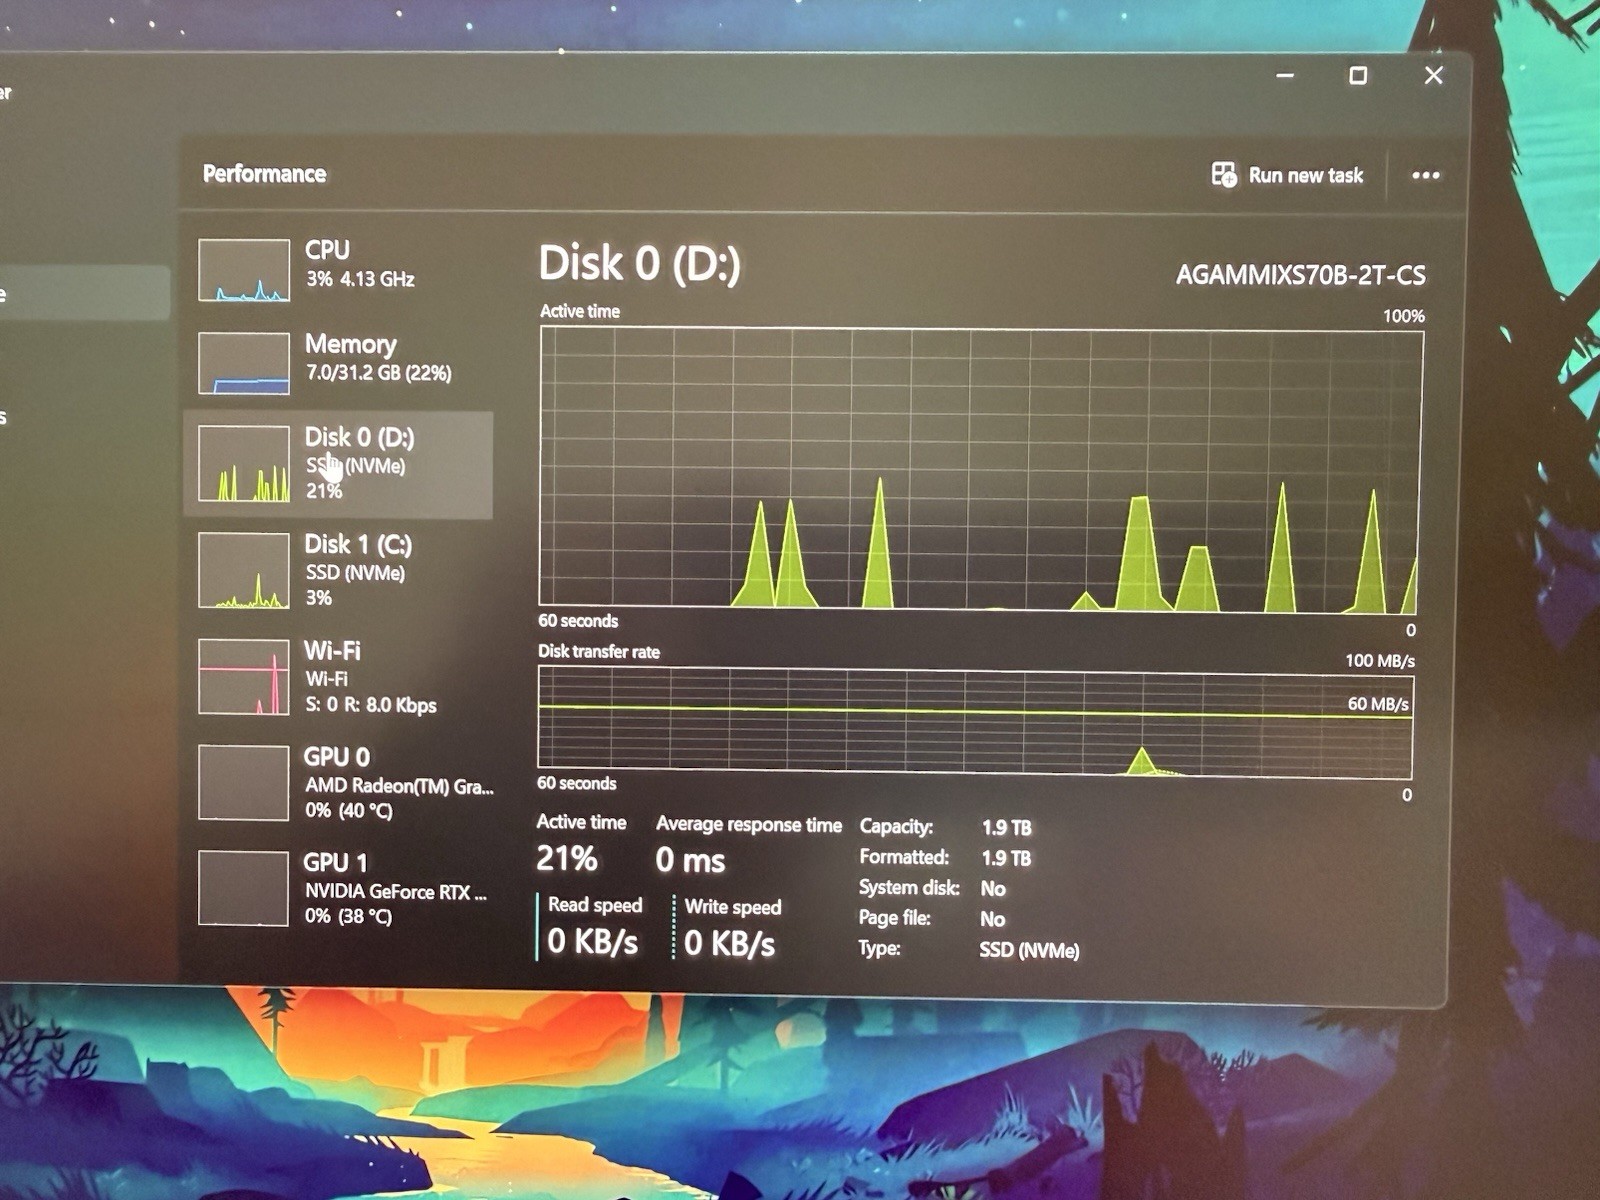Image resolution: width=1600 pixels, height=1200 pixels.
Task: Click the Disk 0 mini graph thumbnail
Action: [244, 464]
